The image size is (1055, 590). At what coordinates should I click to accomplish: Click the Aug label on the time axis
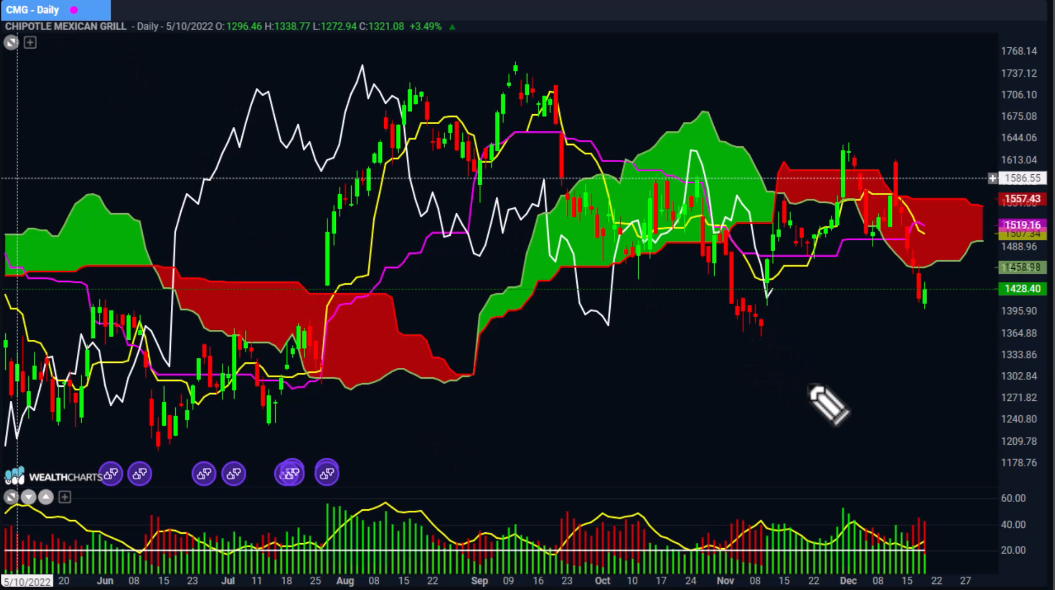pyautogui.click(x=345, y=581)
